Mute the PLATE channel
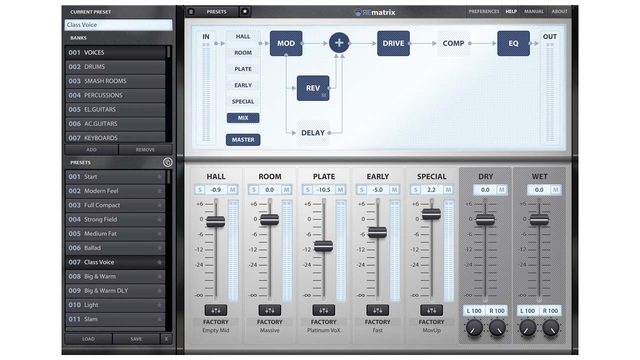The width and height of the screenshot is (640, 360). coord(340,190)
